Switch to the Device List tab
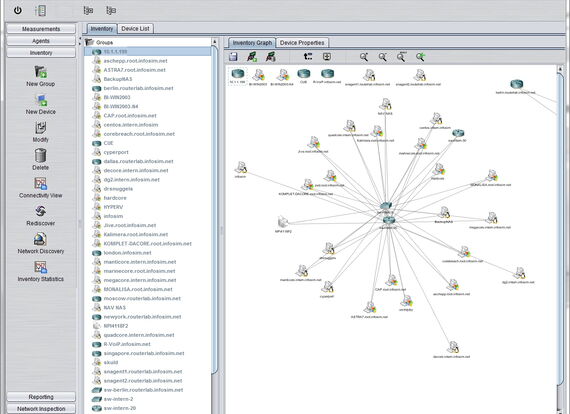 (135, 29)
